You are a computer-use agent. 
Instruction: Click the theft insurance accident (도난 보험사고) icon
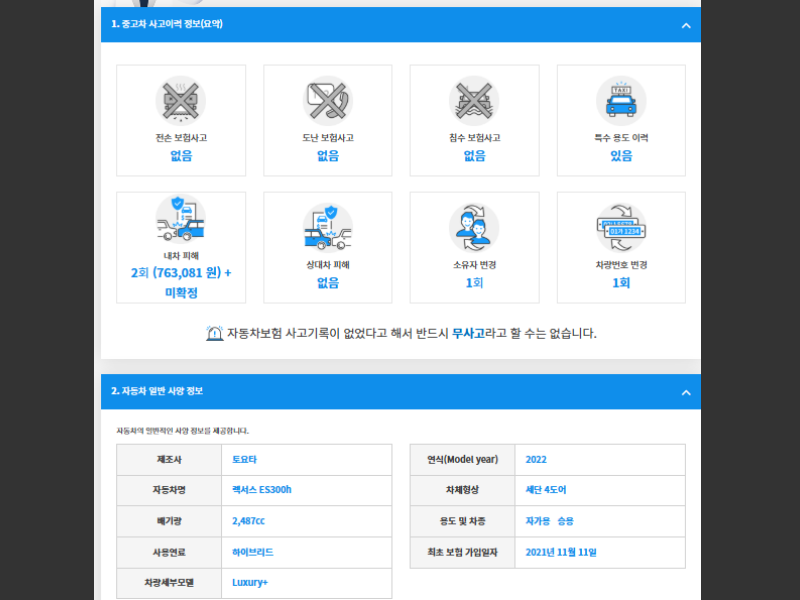[x=327, y=100]
